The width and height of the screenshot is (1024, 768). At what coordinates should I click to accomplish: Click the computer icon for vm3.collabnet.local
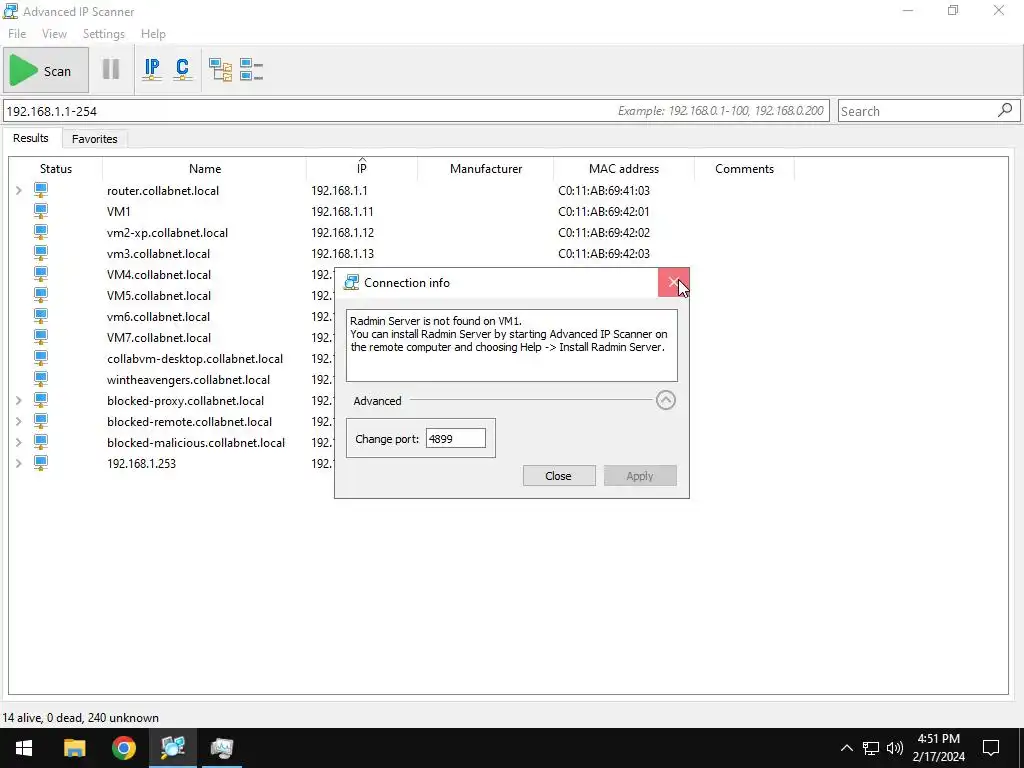point(40,253)
